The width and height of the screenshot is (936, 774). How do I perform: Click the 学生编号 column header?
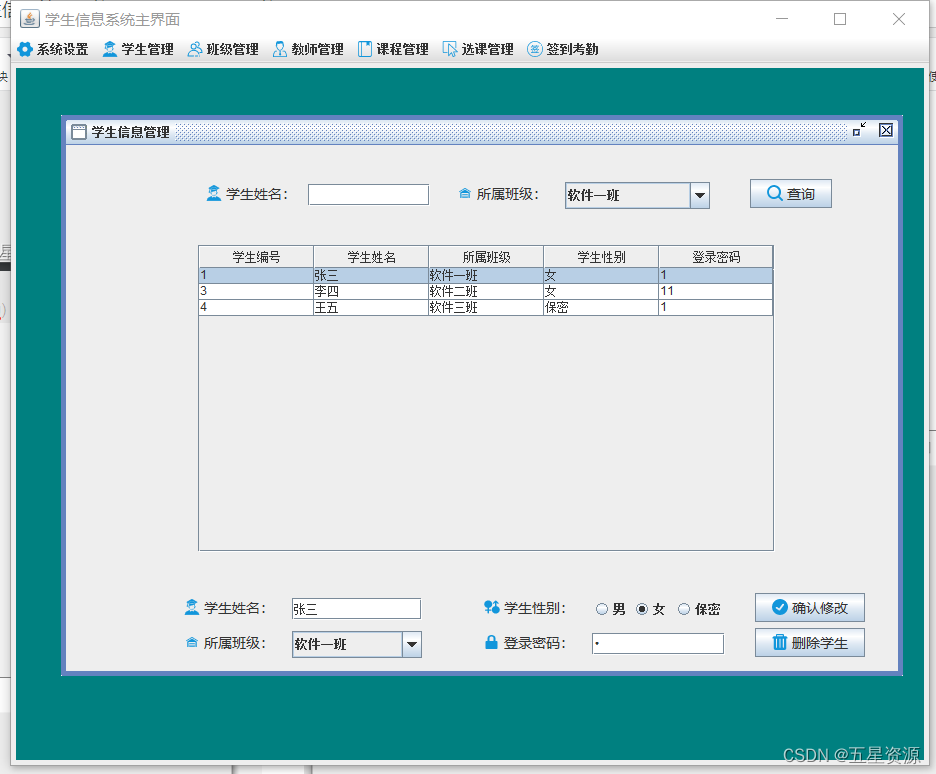click(256, 257)
